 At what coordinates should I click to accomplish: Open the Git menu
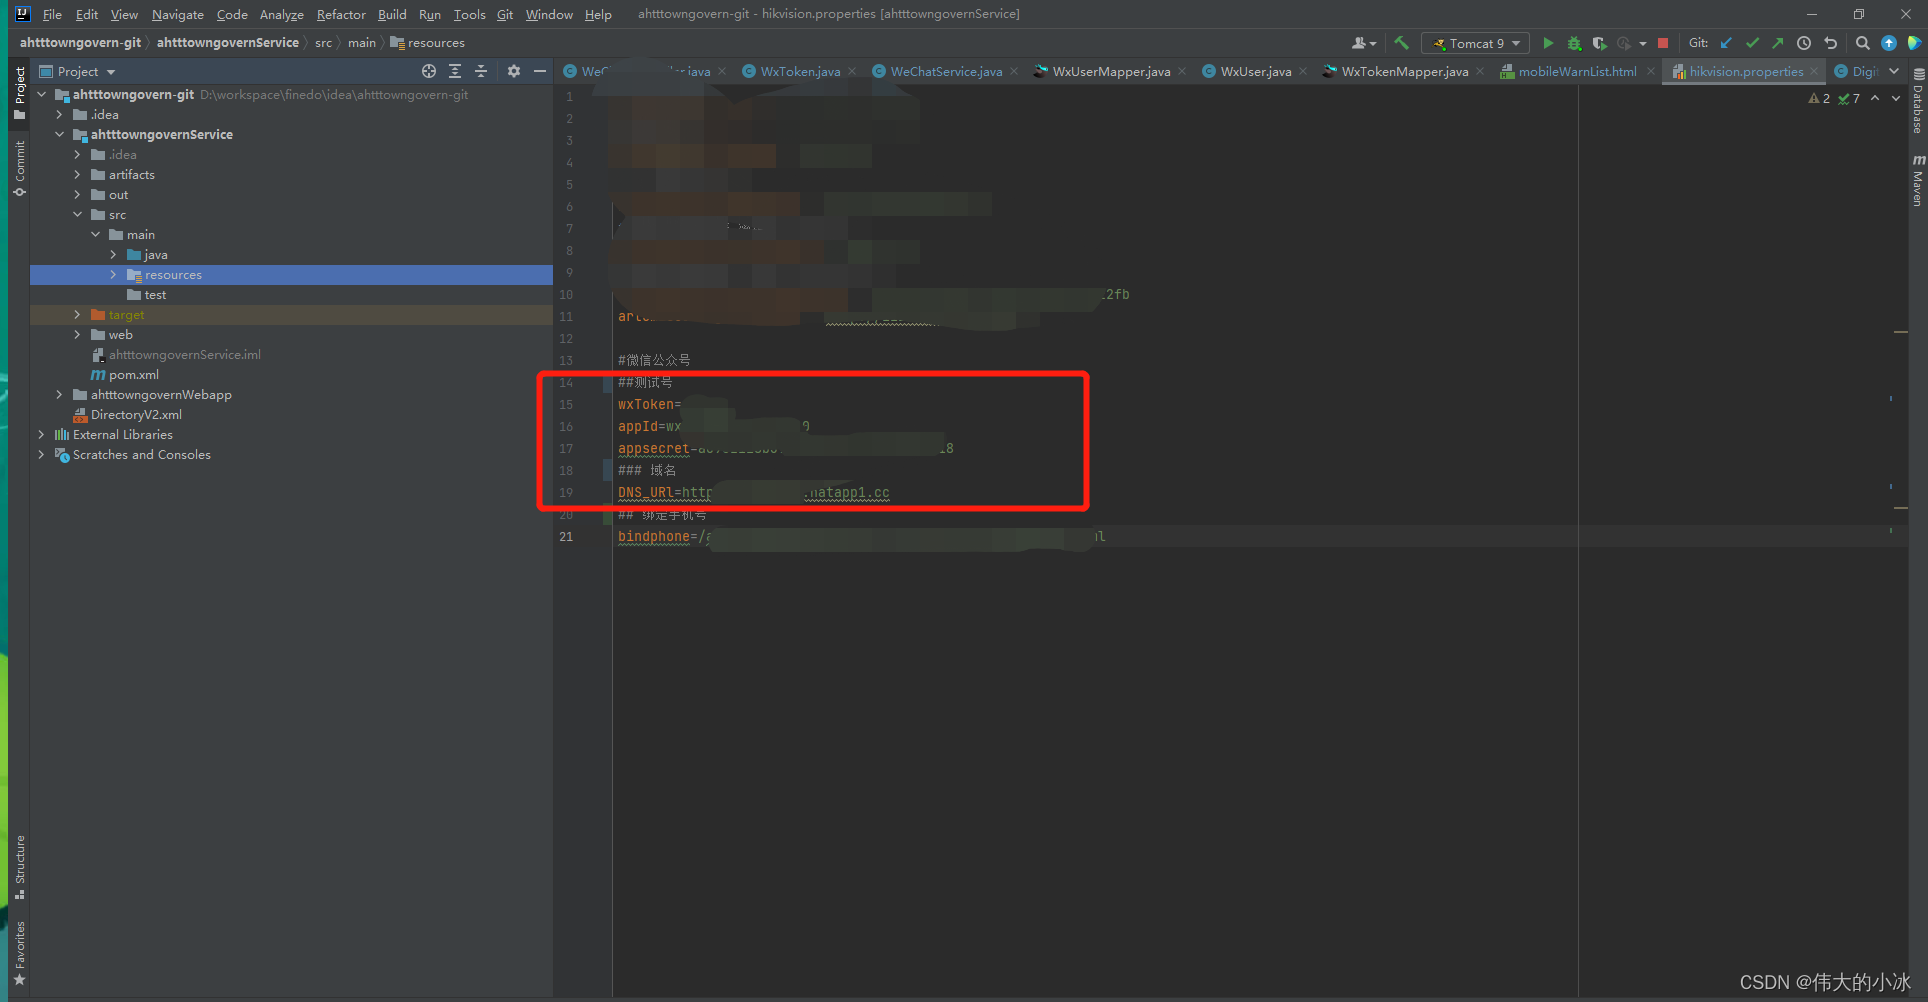[505, 14]
